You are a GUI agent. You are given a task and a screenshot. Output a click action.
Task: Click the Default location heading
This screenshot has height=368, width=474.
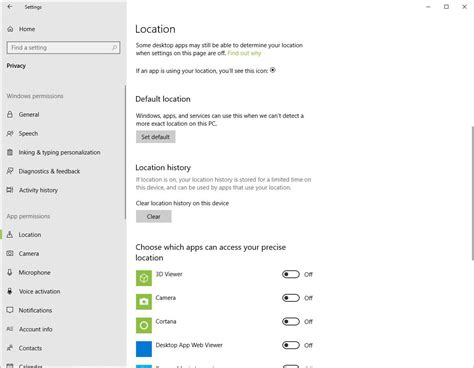(x=163, y=99)
